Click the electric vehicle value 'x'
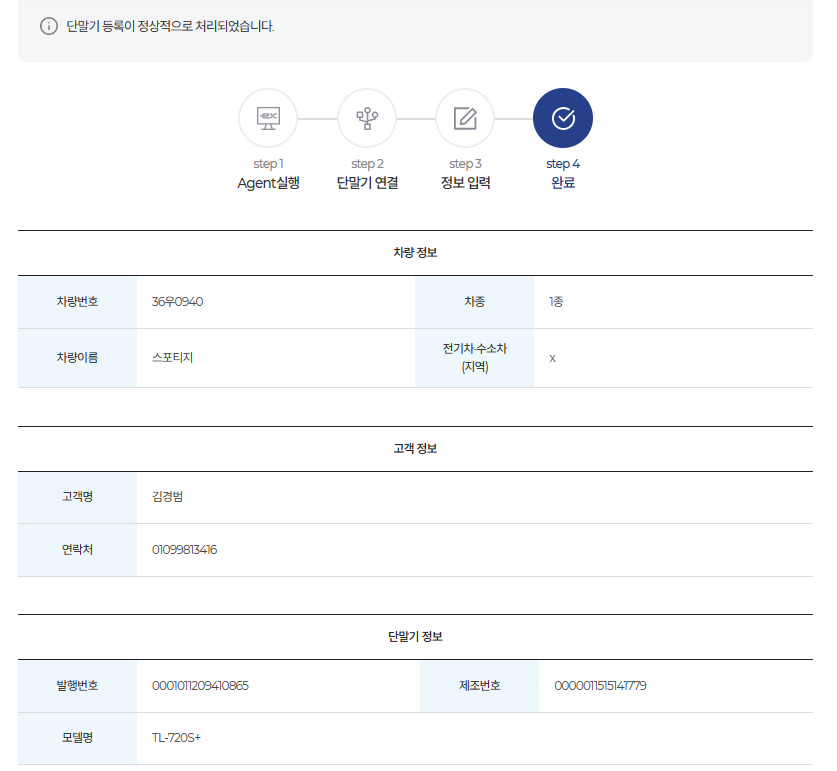The width and height of the screenshot is (837, 771). (552, 358)
